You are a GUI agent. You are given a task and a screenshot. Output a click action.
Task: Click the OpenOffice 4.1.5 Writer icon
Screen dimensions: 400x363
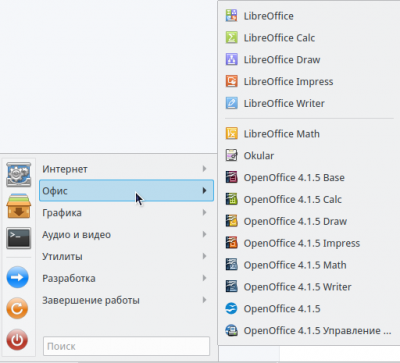point(231,287)
